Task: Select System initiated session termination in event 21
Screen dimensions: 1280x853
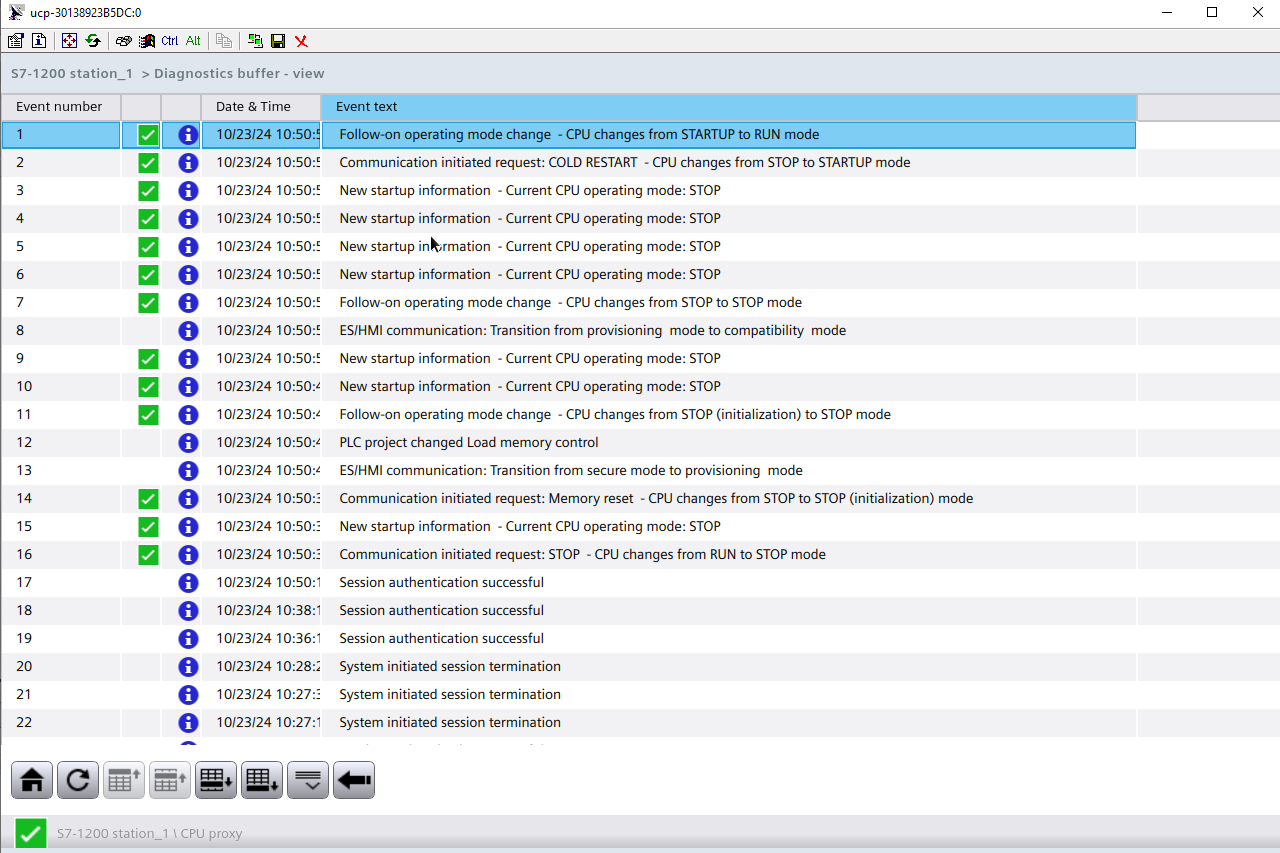Action: click(450, 695)
